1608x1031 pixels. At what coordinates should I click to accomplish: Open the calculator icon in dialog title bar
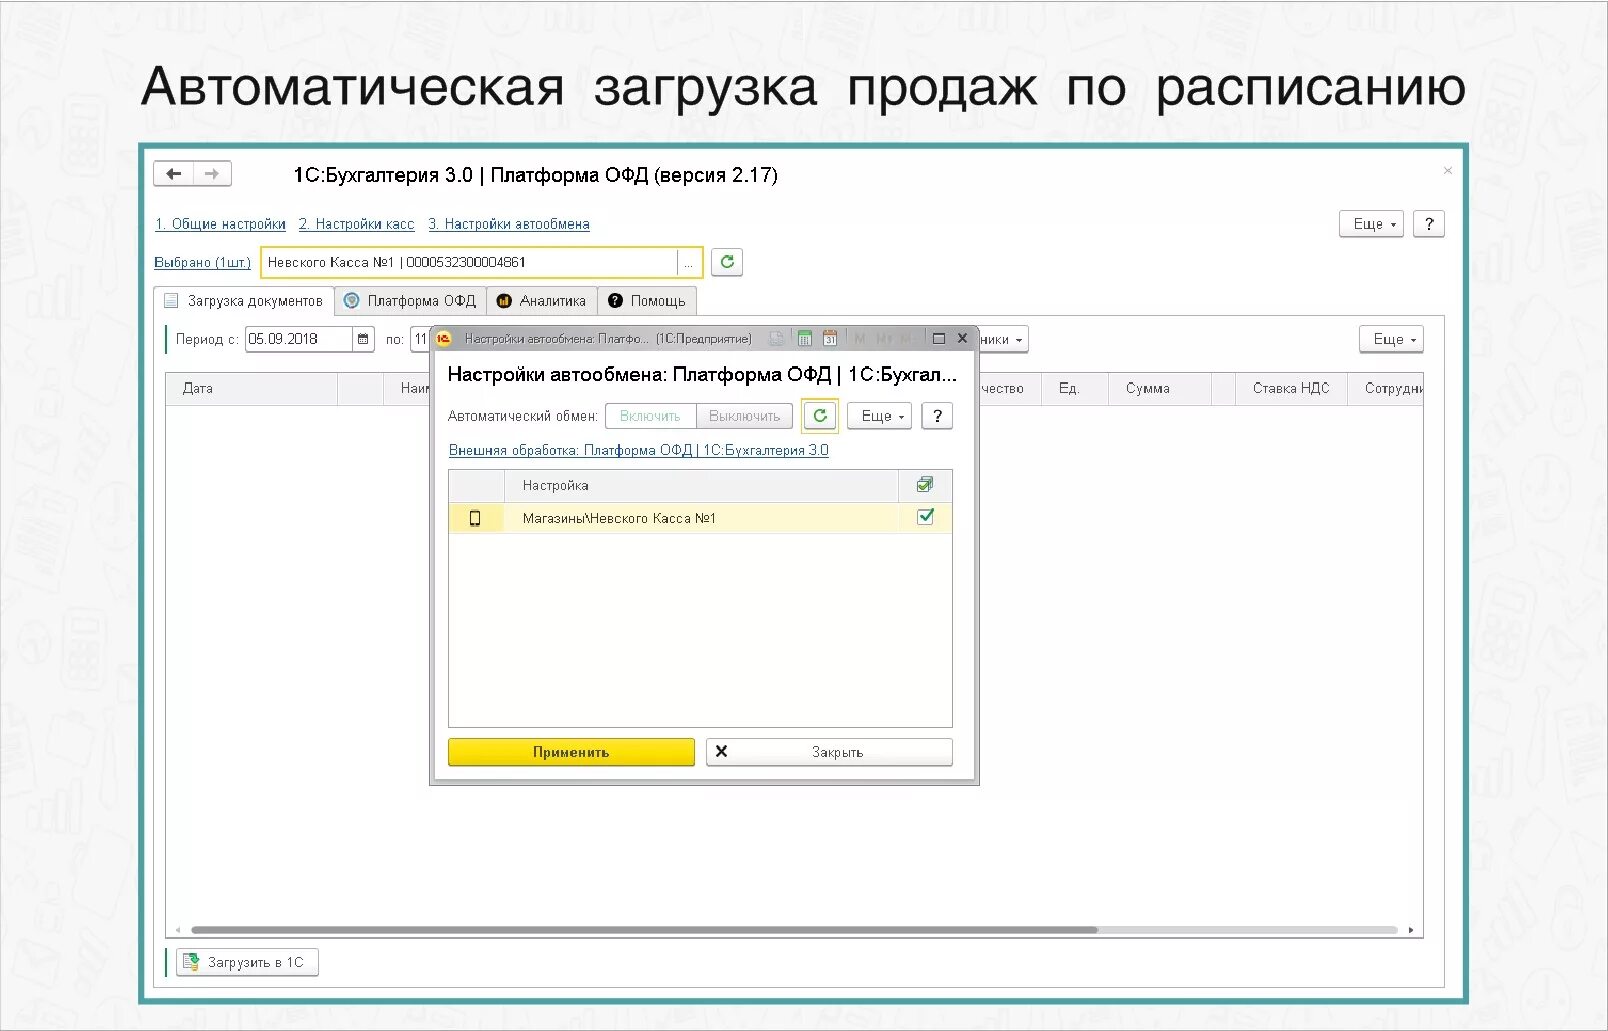(x=804, y=339)
